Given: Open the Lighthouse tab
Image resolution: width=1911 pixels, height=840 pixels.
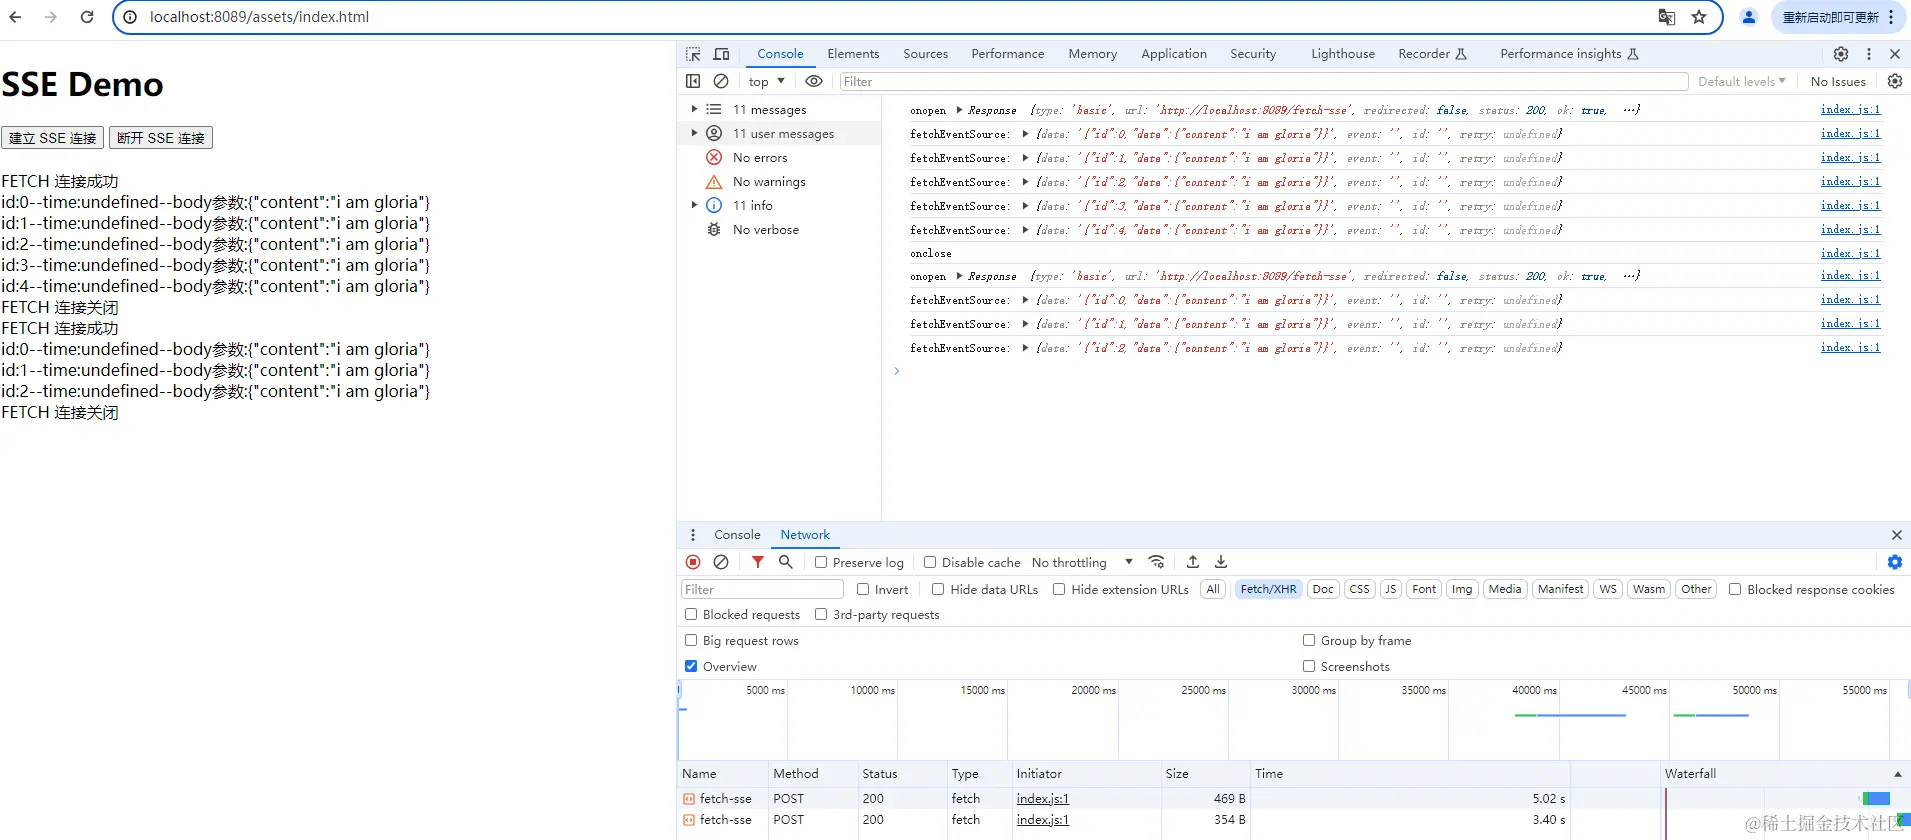Looking at the screenshot, I should (1343, 54).
